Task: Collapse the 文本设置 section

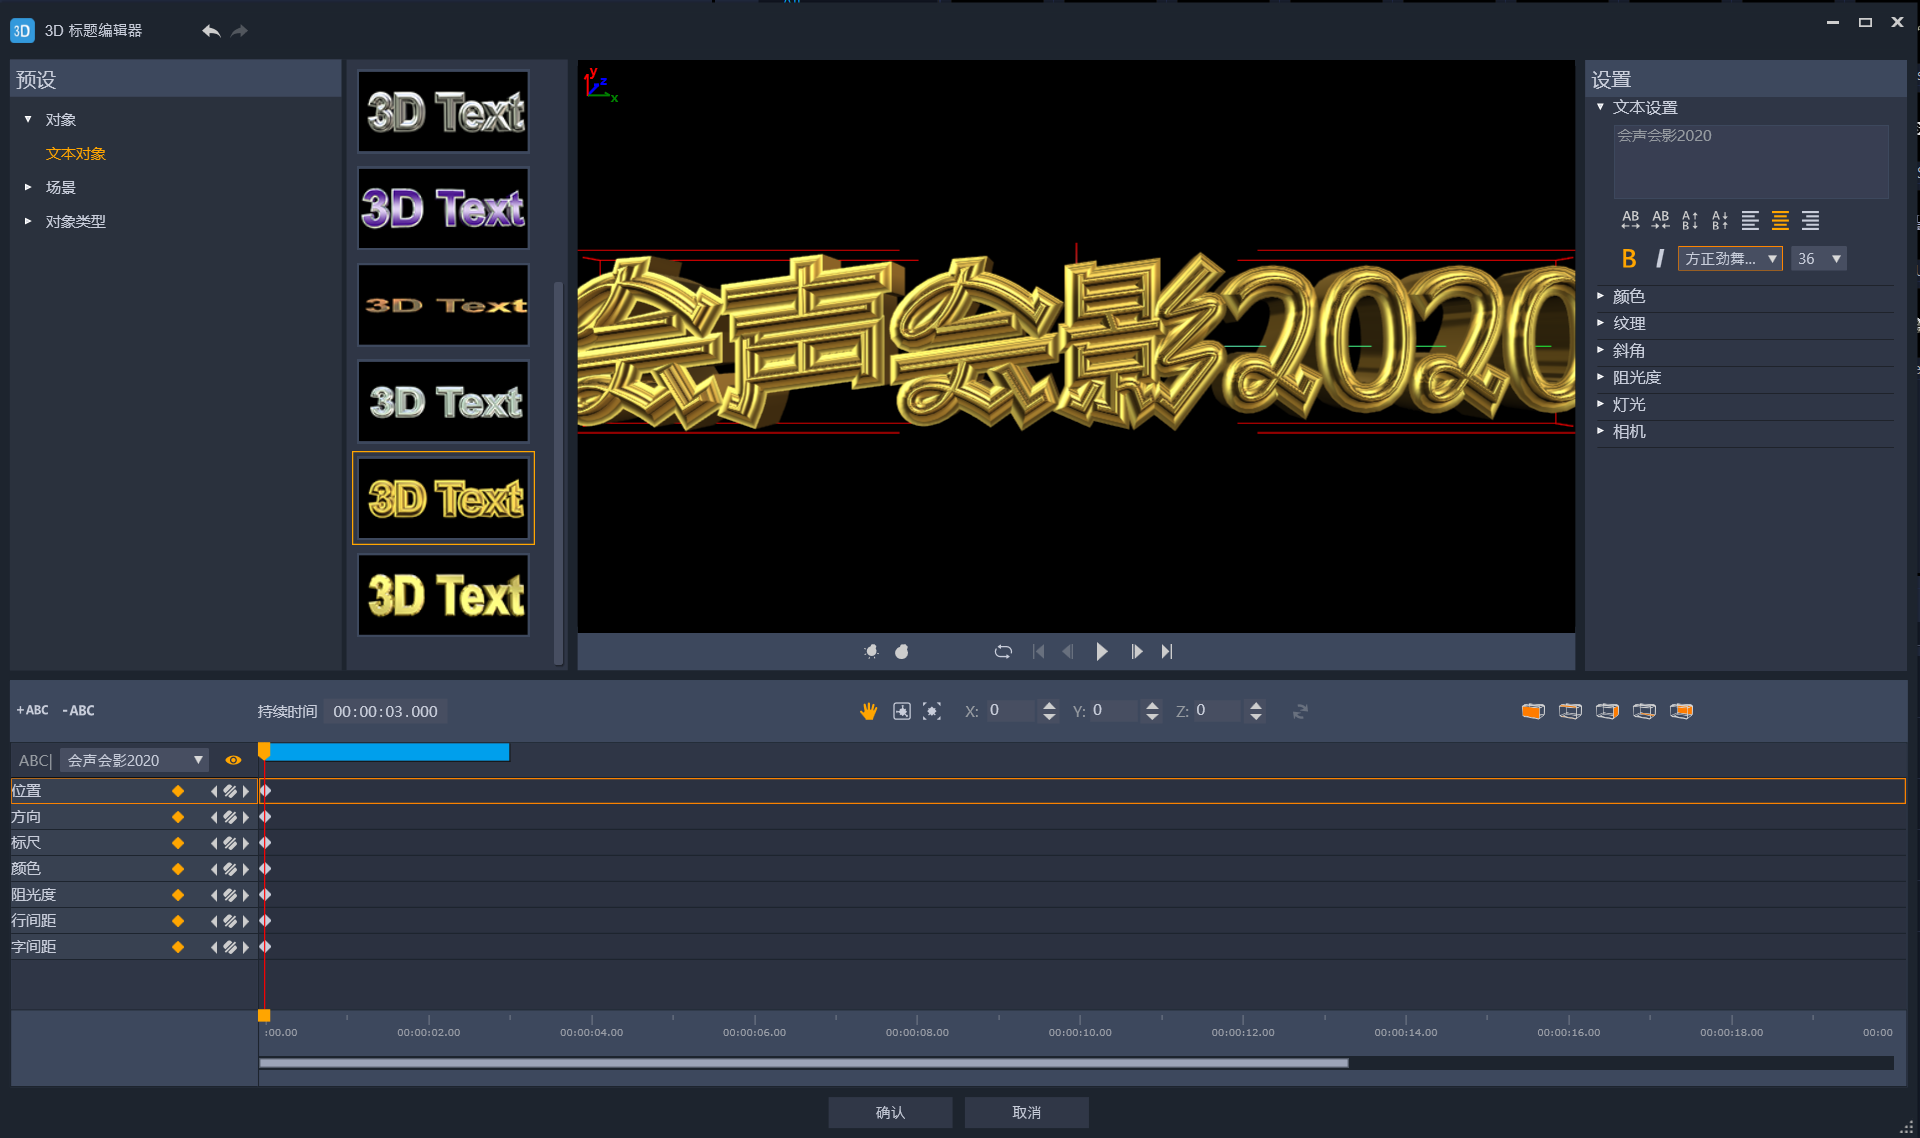Action: pyautogui.click(x=1600, y=107)
